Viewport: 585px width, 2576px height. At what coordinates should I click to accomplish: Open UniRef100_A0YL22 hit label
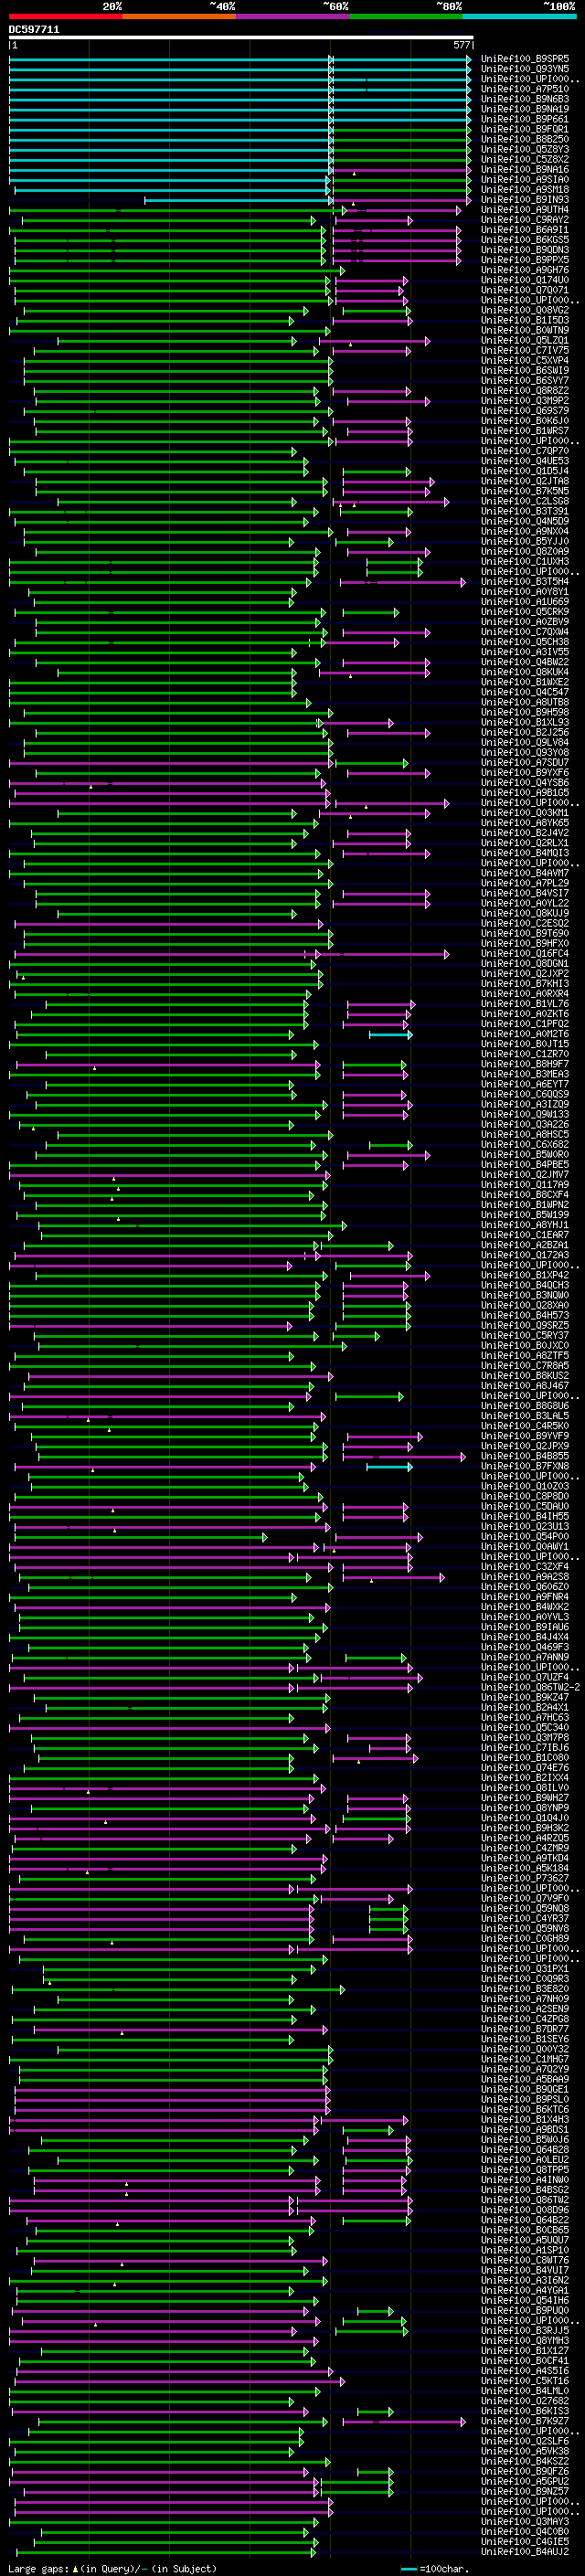[525, 903]
